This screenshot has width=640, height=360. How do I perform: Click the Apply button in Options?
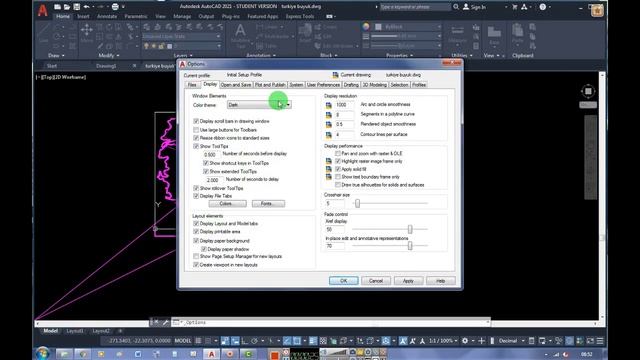408,281
